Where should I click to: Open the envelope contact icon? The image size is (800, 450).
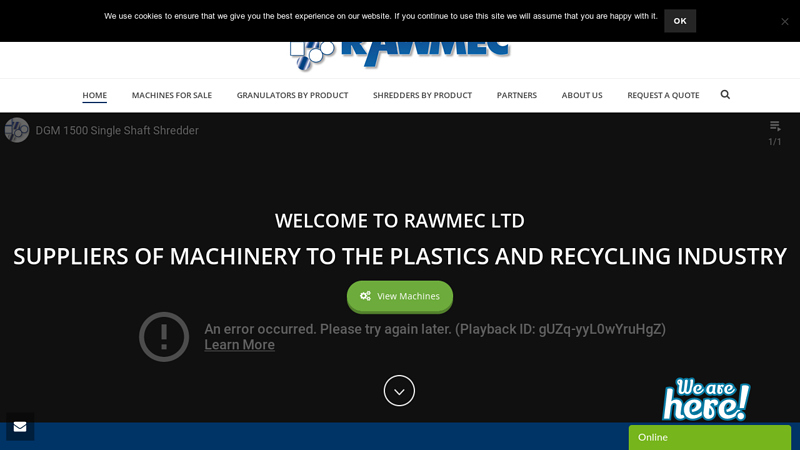20,427
